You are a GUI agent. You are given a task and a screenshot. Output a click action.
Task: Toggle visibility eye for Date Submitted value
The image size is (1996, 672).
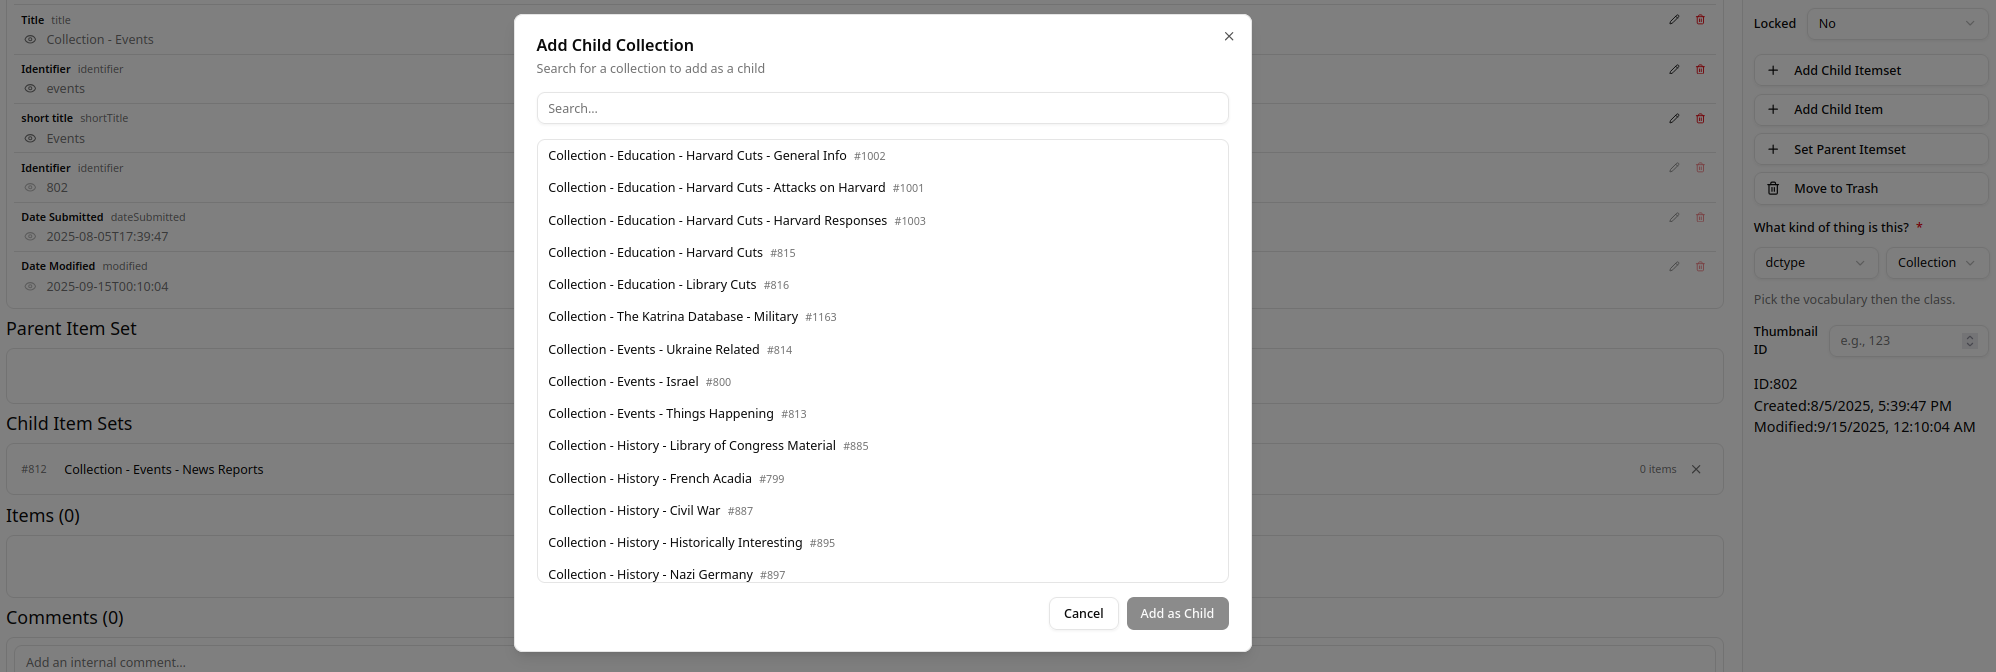tap(30, 237)
